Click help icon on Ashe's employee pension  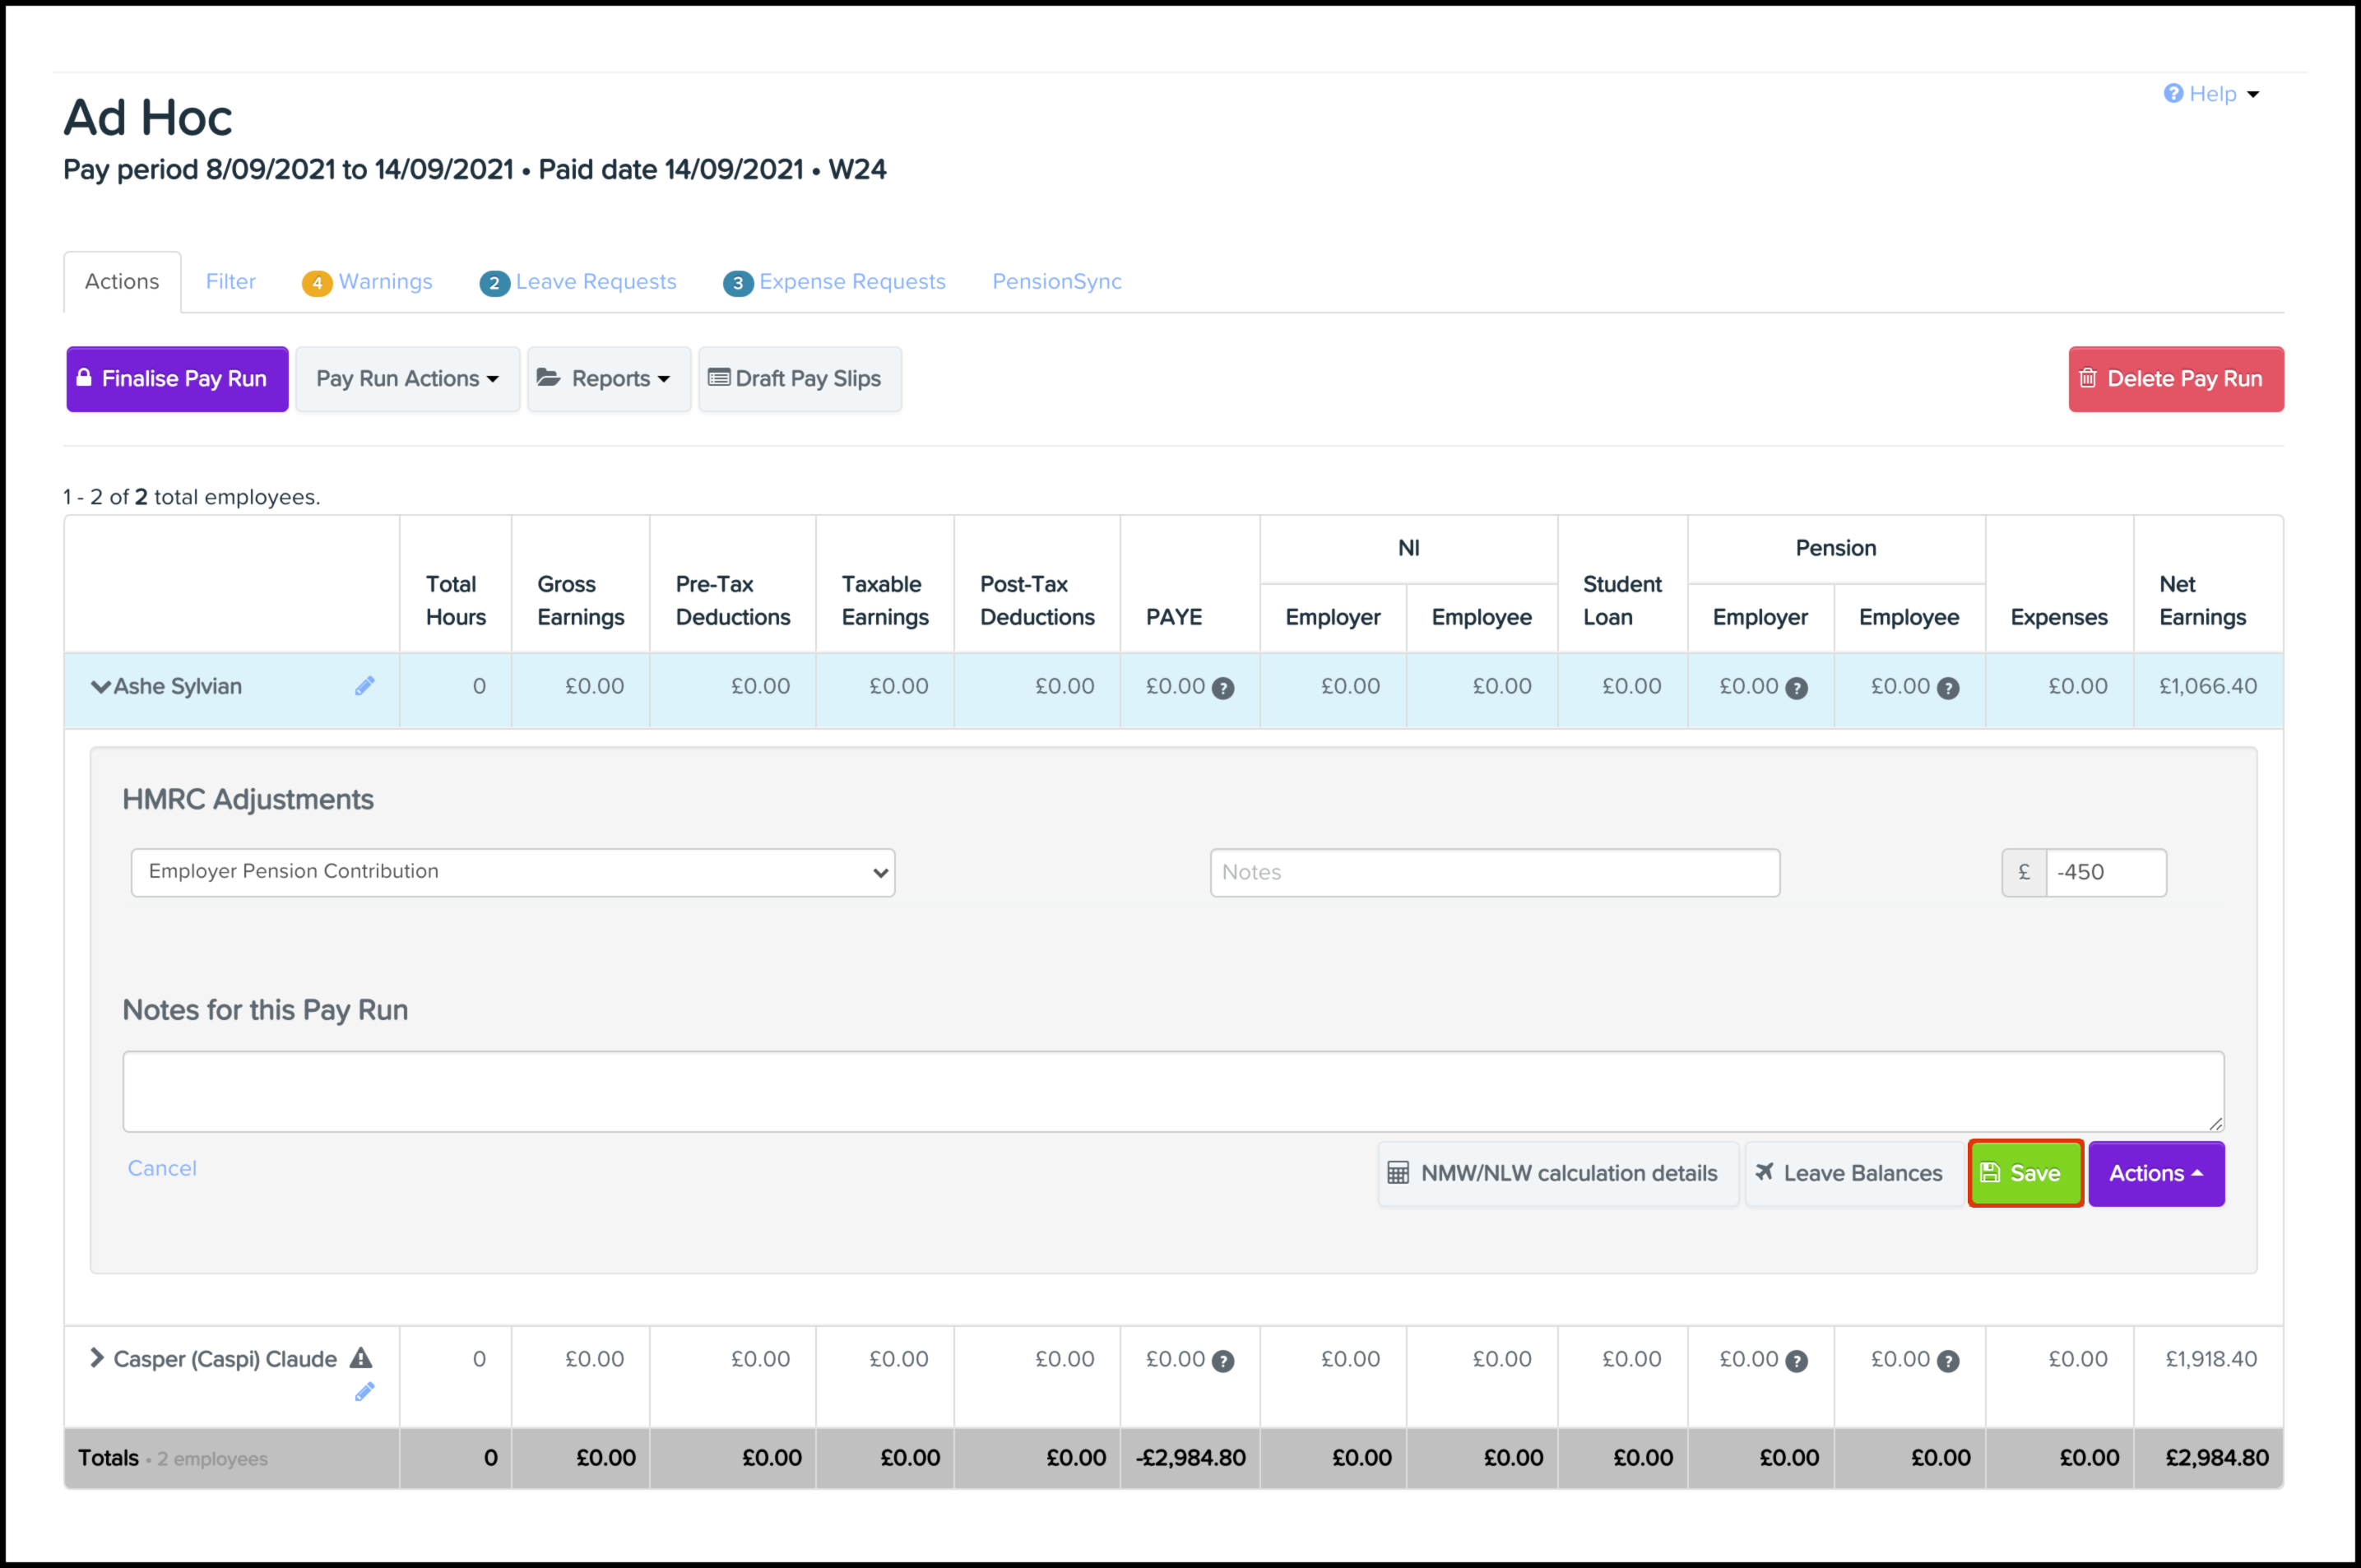(1947, 688)
